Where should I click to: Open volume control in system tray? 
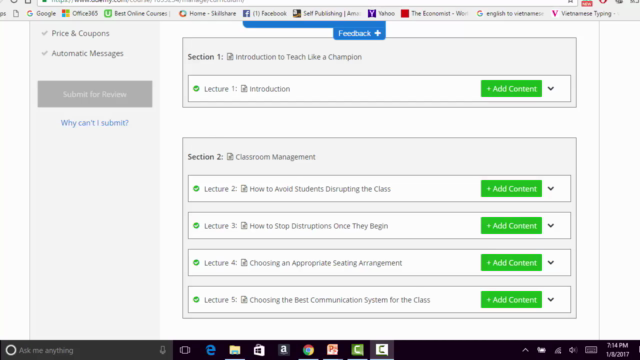coord(573,350)
